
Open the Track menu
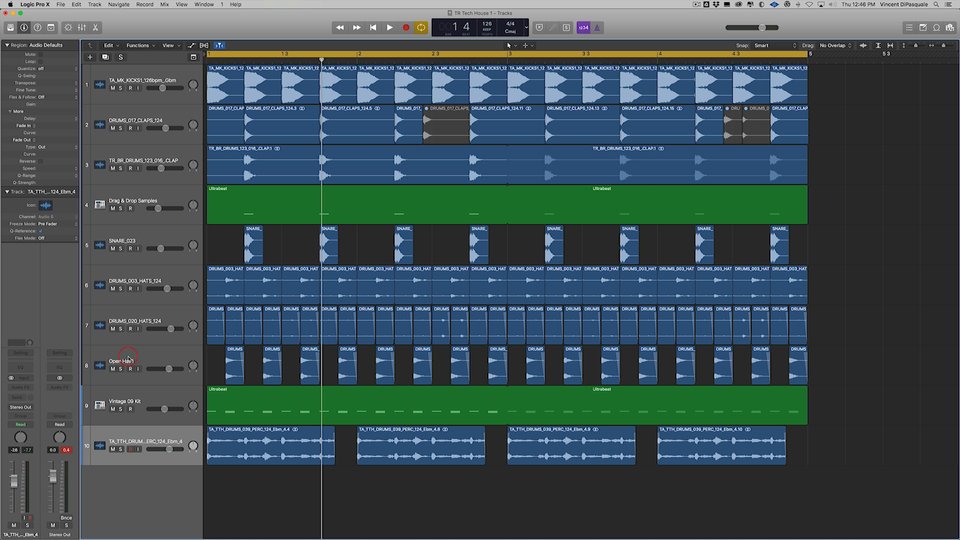94,4
